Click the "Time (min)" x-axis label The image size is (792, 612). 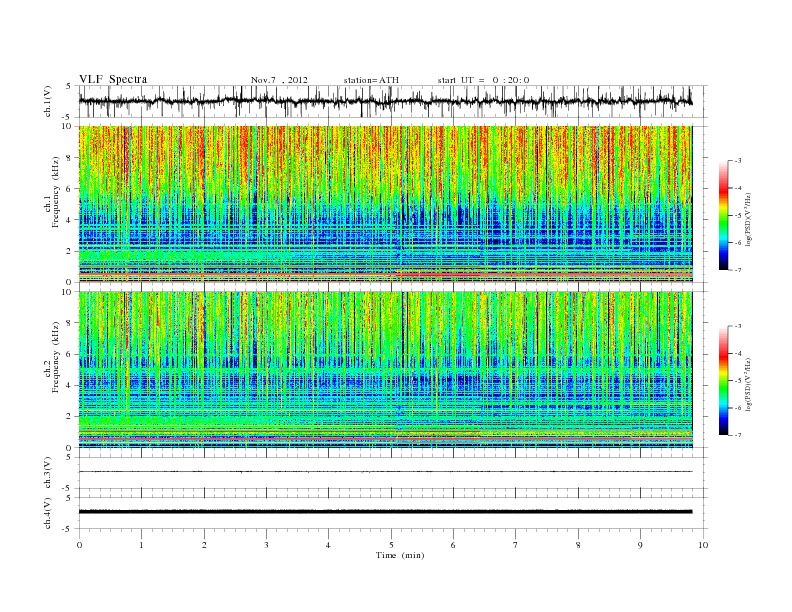[400, 555]
